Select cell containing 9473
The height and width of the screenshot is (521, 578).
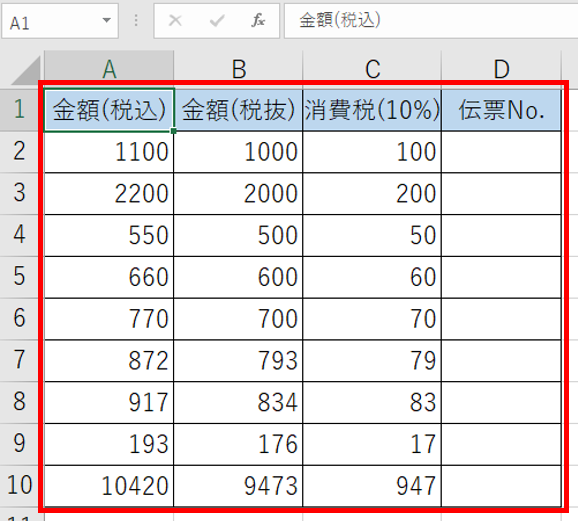click(x=238, y=486)
